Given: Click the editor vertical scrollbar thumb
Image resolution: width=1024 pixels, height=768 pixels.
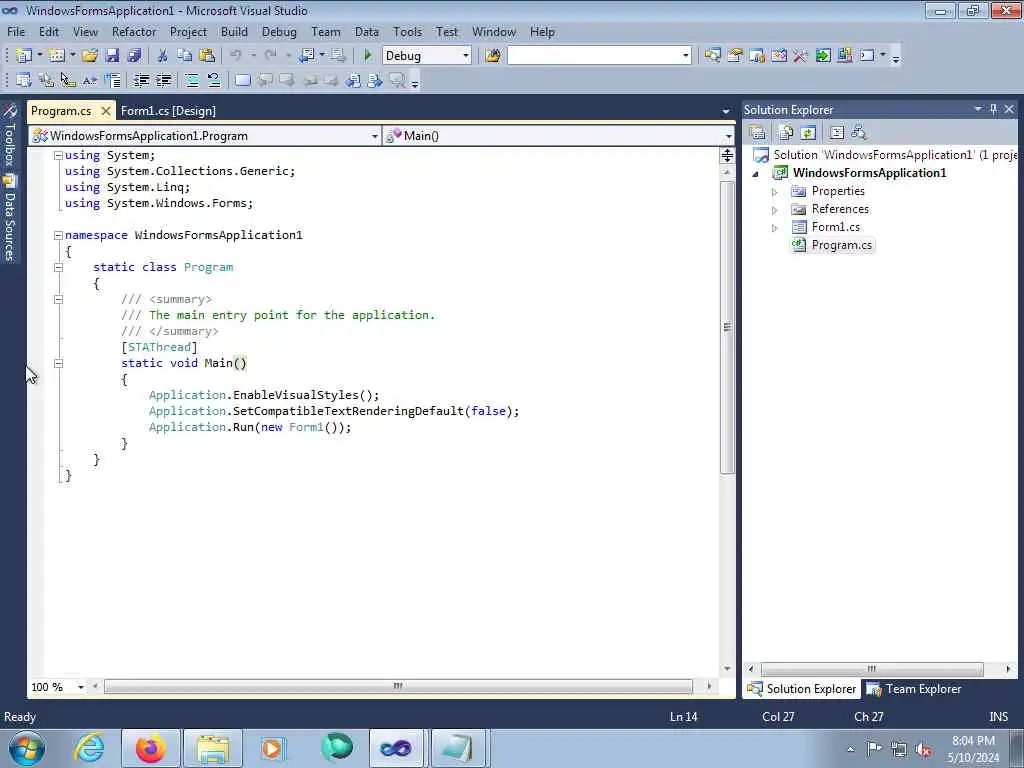Looking at the screenshot, I should pyautogui.click(x=727, y=327).
